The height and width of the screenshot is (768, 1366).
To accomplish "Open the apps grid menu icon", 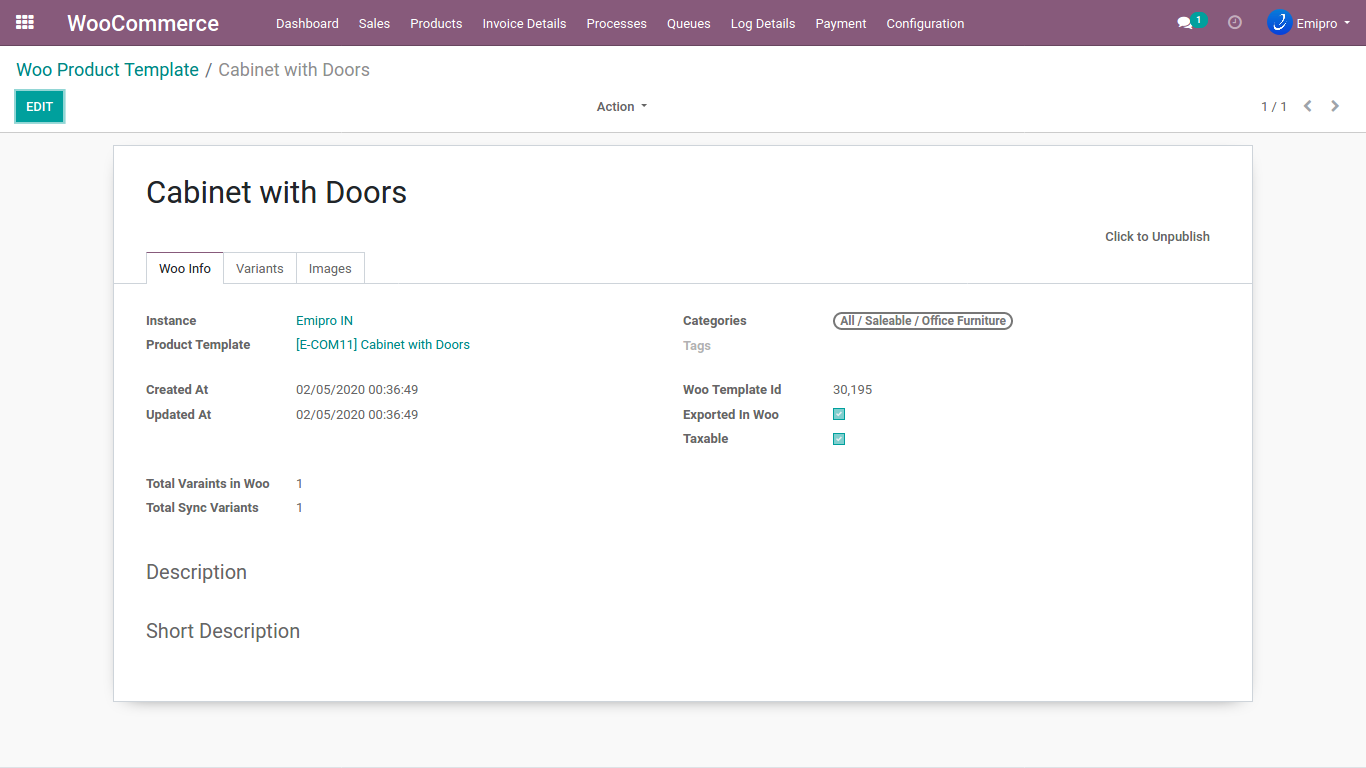I will click(x=25, y=22).
